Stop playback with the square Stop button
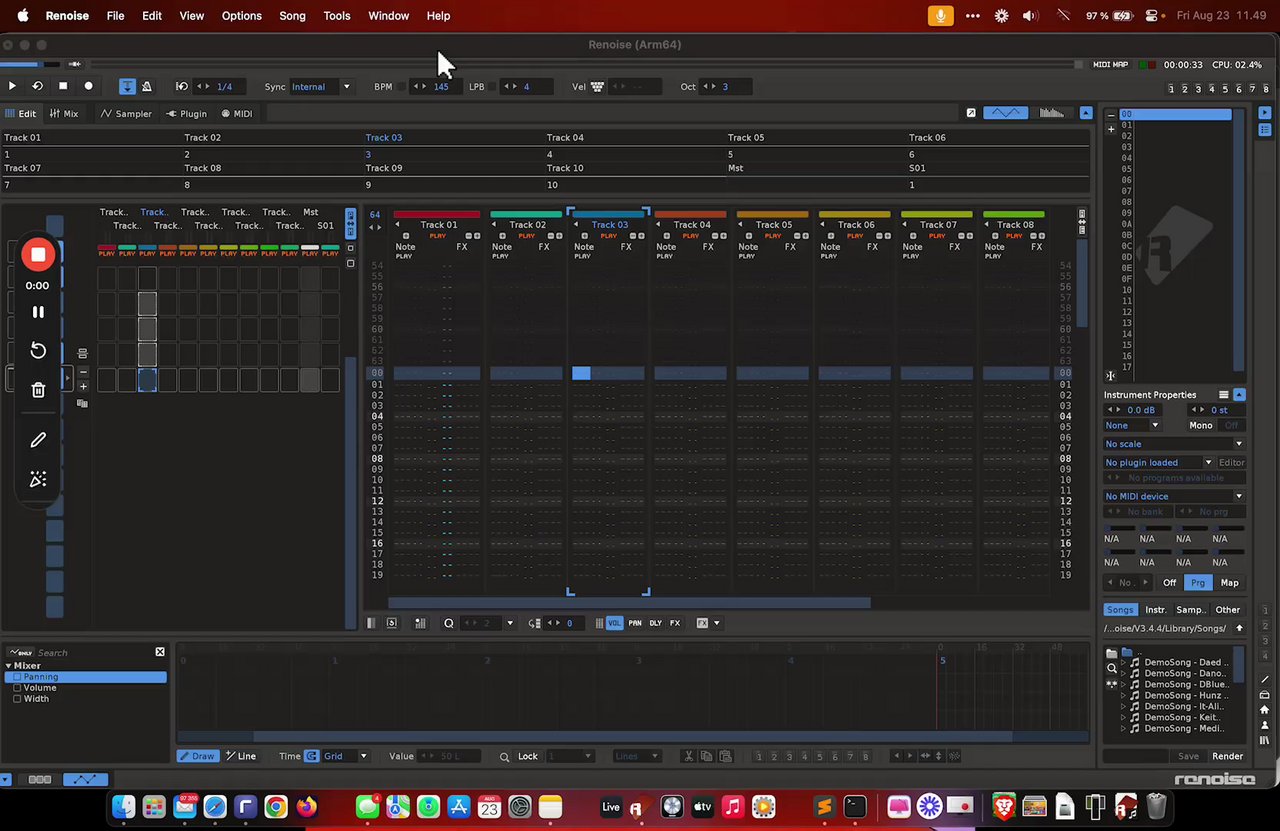This screenshot has height=831, width=1280. (x=63, y=86)
